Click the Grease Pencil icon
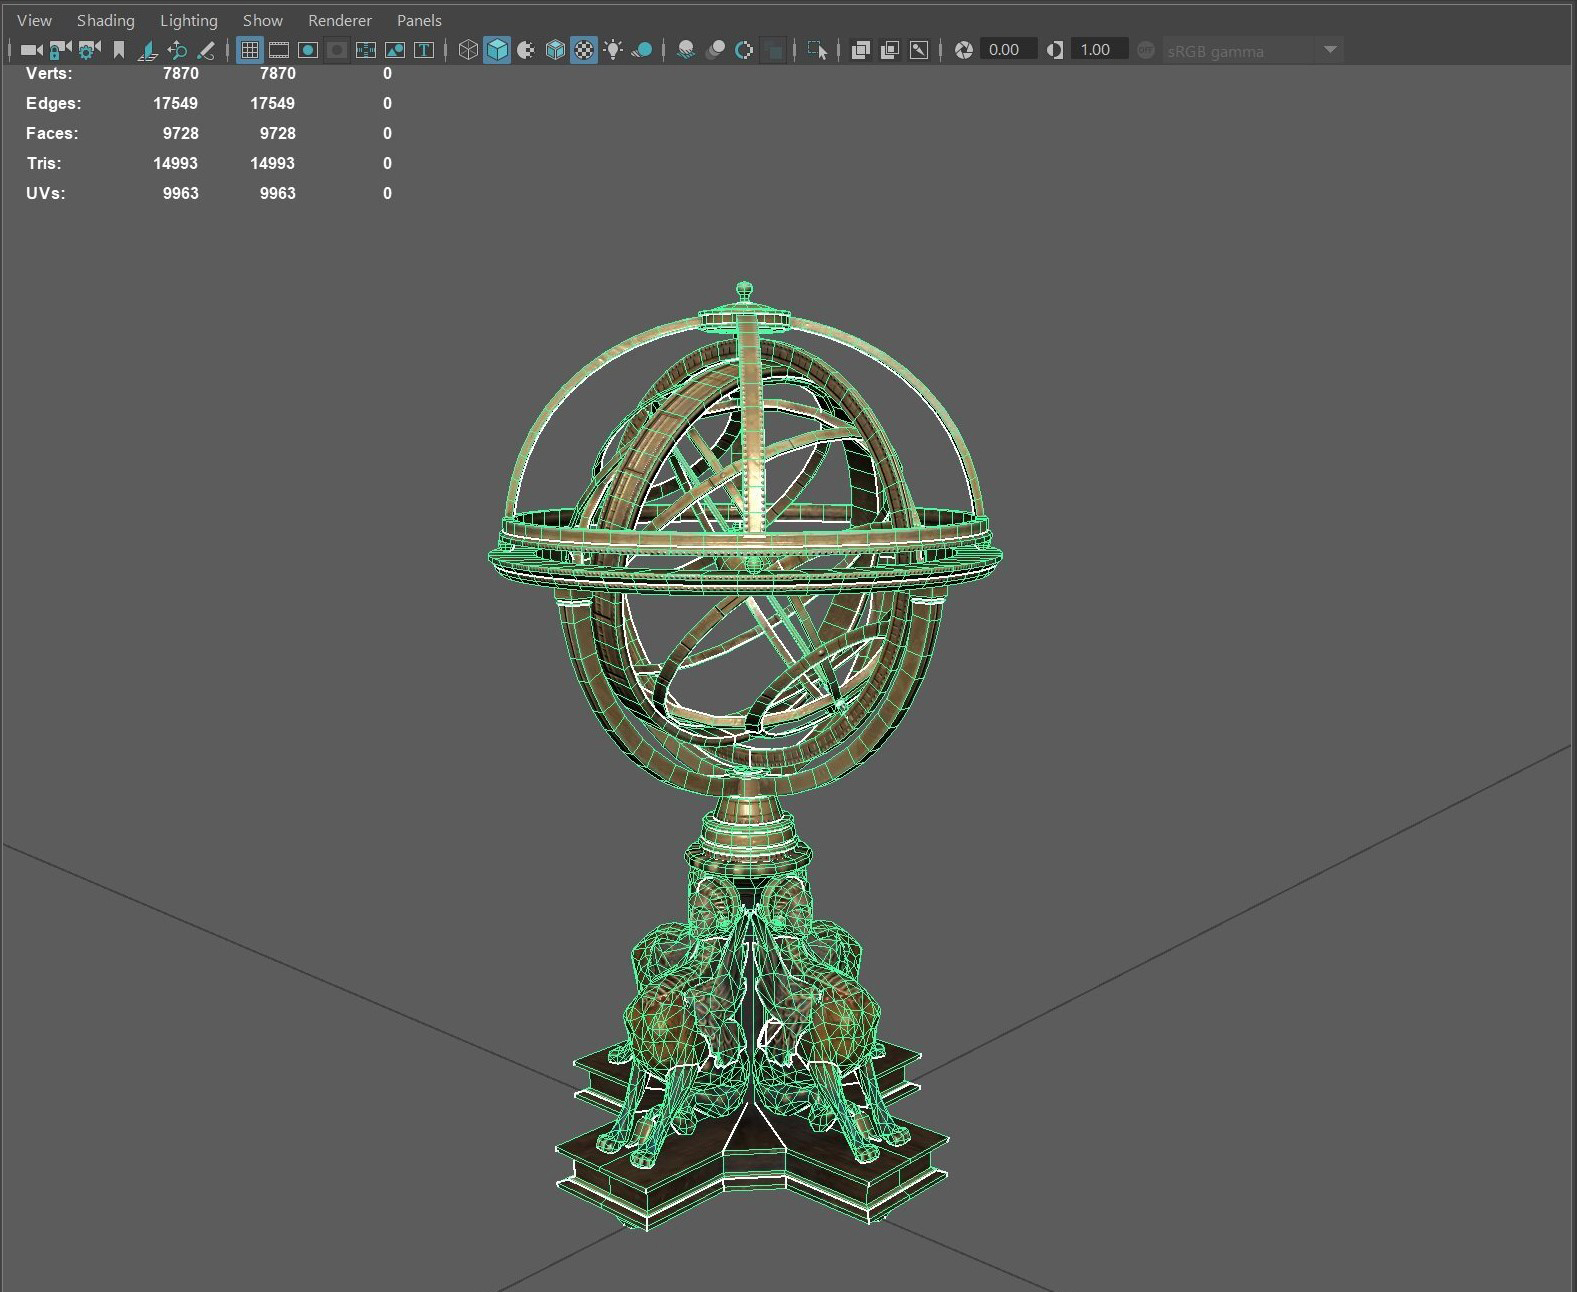 click(x=206, y=50)
